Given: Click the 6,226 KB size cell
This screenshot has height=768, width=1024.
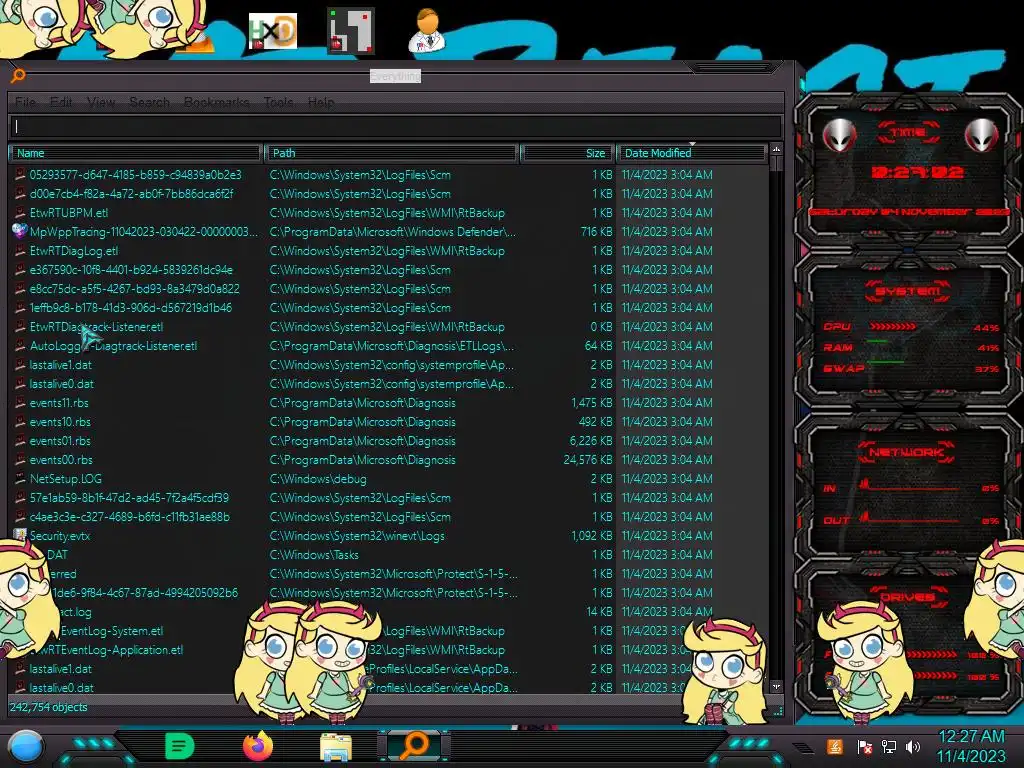Looking at the screenshot, I should (591, 441).
